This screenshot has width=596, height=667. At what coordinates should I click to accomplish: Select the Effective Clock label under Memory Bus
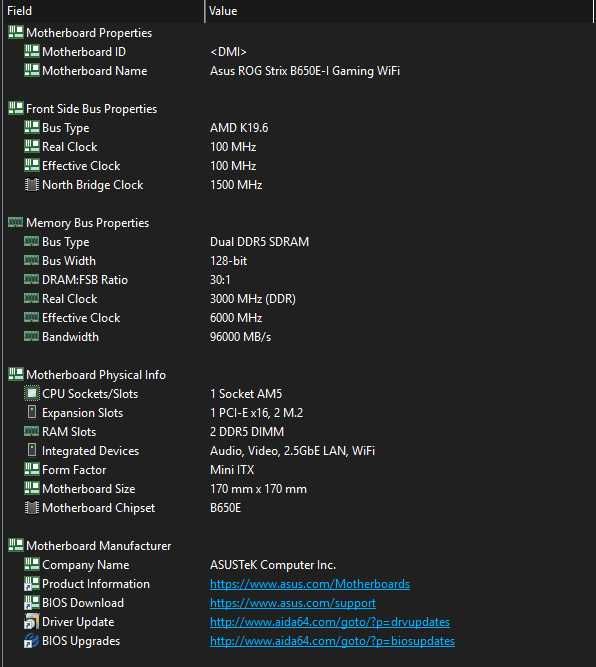click(x=81, y=318)
